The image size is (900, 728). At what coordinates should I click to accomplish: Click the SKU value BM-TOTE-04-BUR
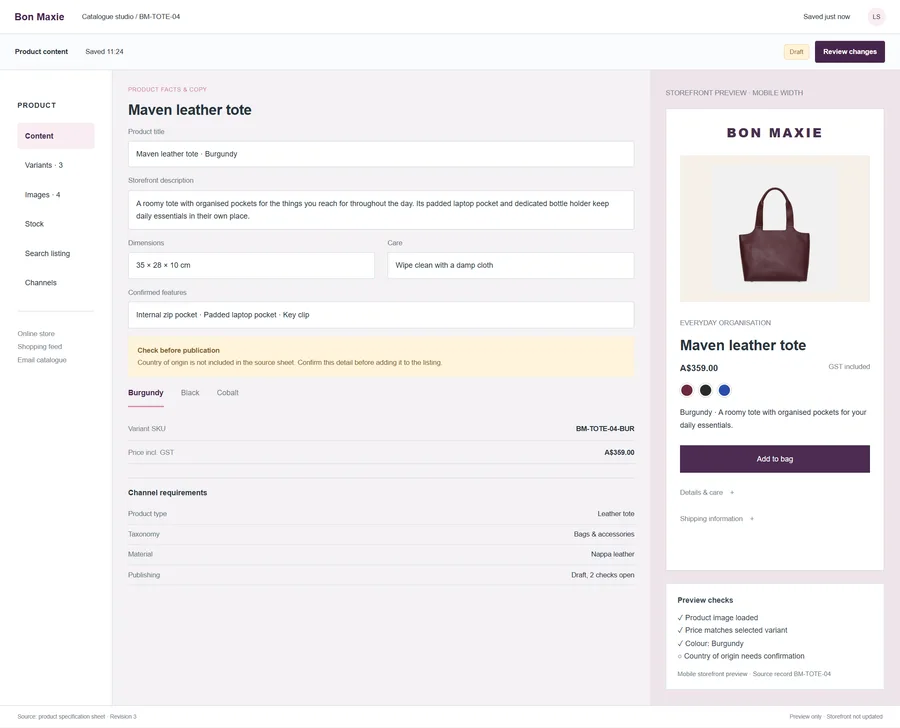coord(605,429)
